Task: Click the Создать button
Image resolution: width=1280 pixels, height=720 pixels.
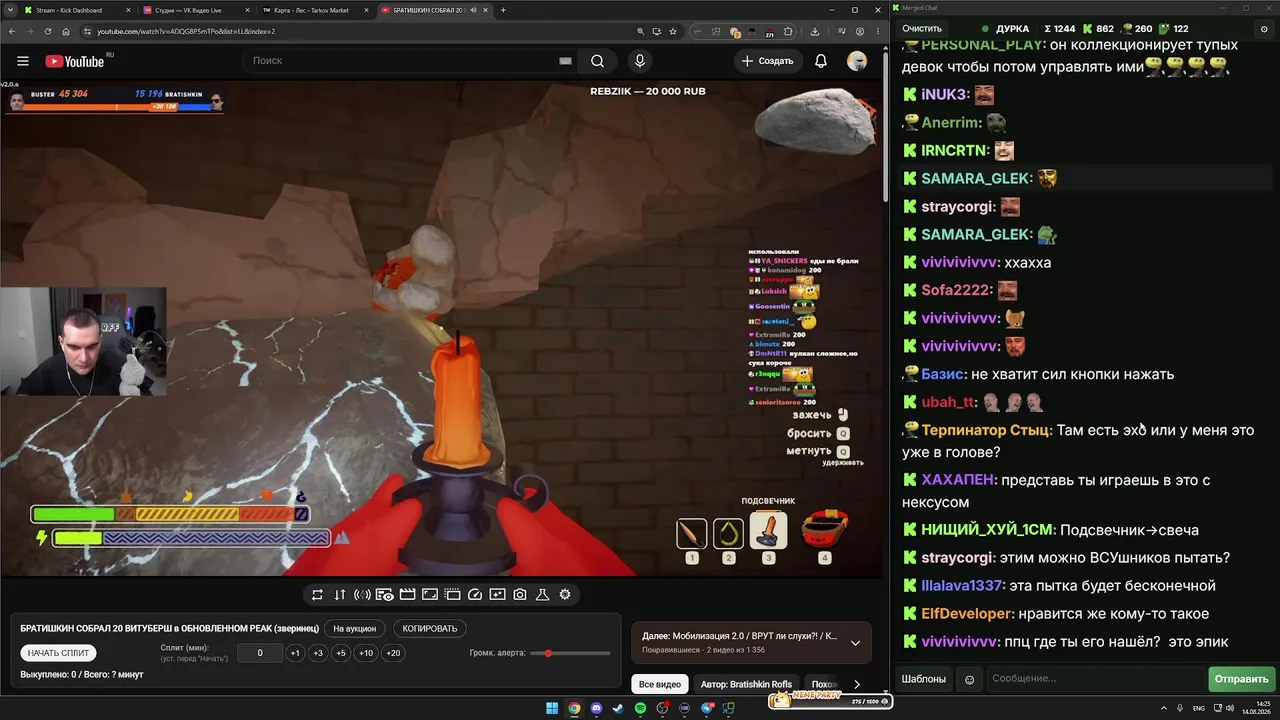Action: click(767, 61)
